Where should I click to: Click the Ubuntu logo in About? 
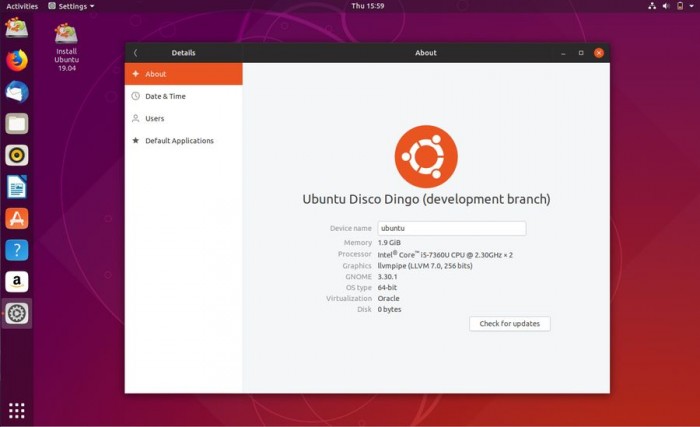tap(426, 156)
